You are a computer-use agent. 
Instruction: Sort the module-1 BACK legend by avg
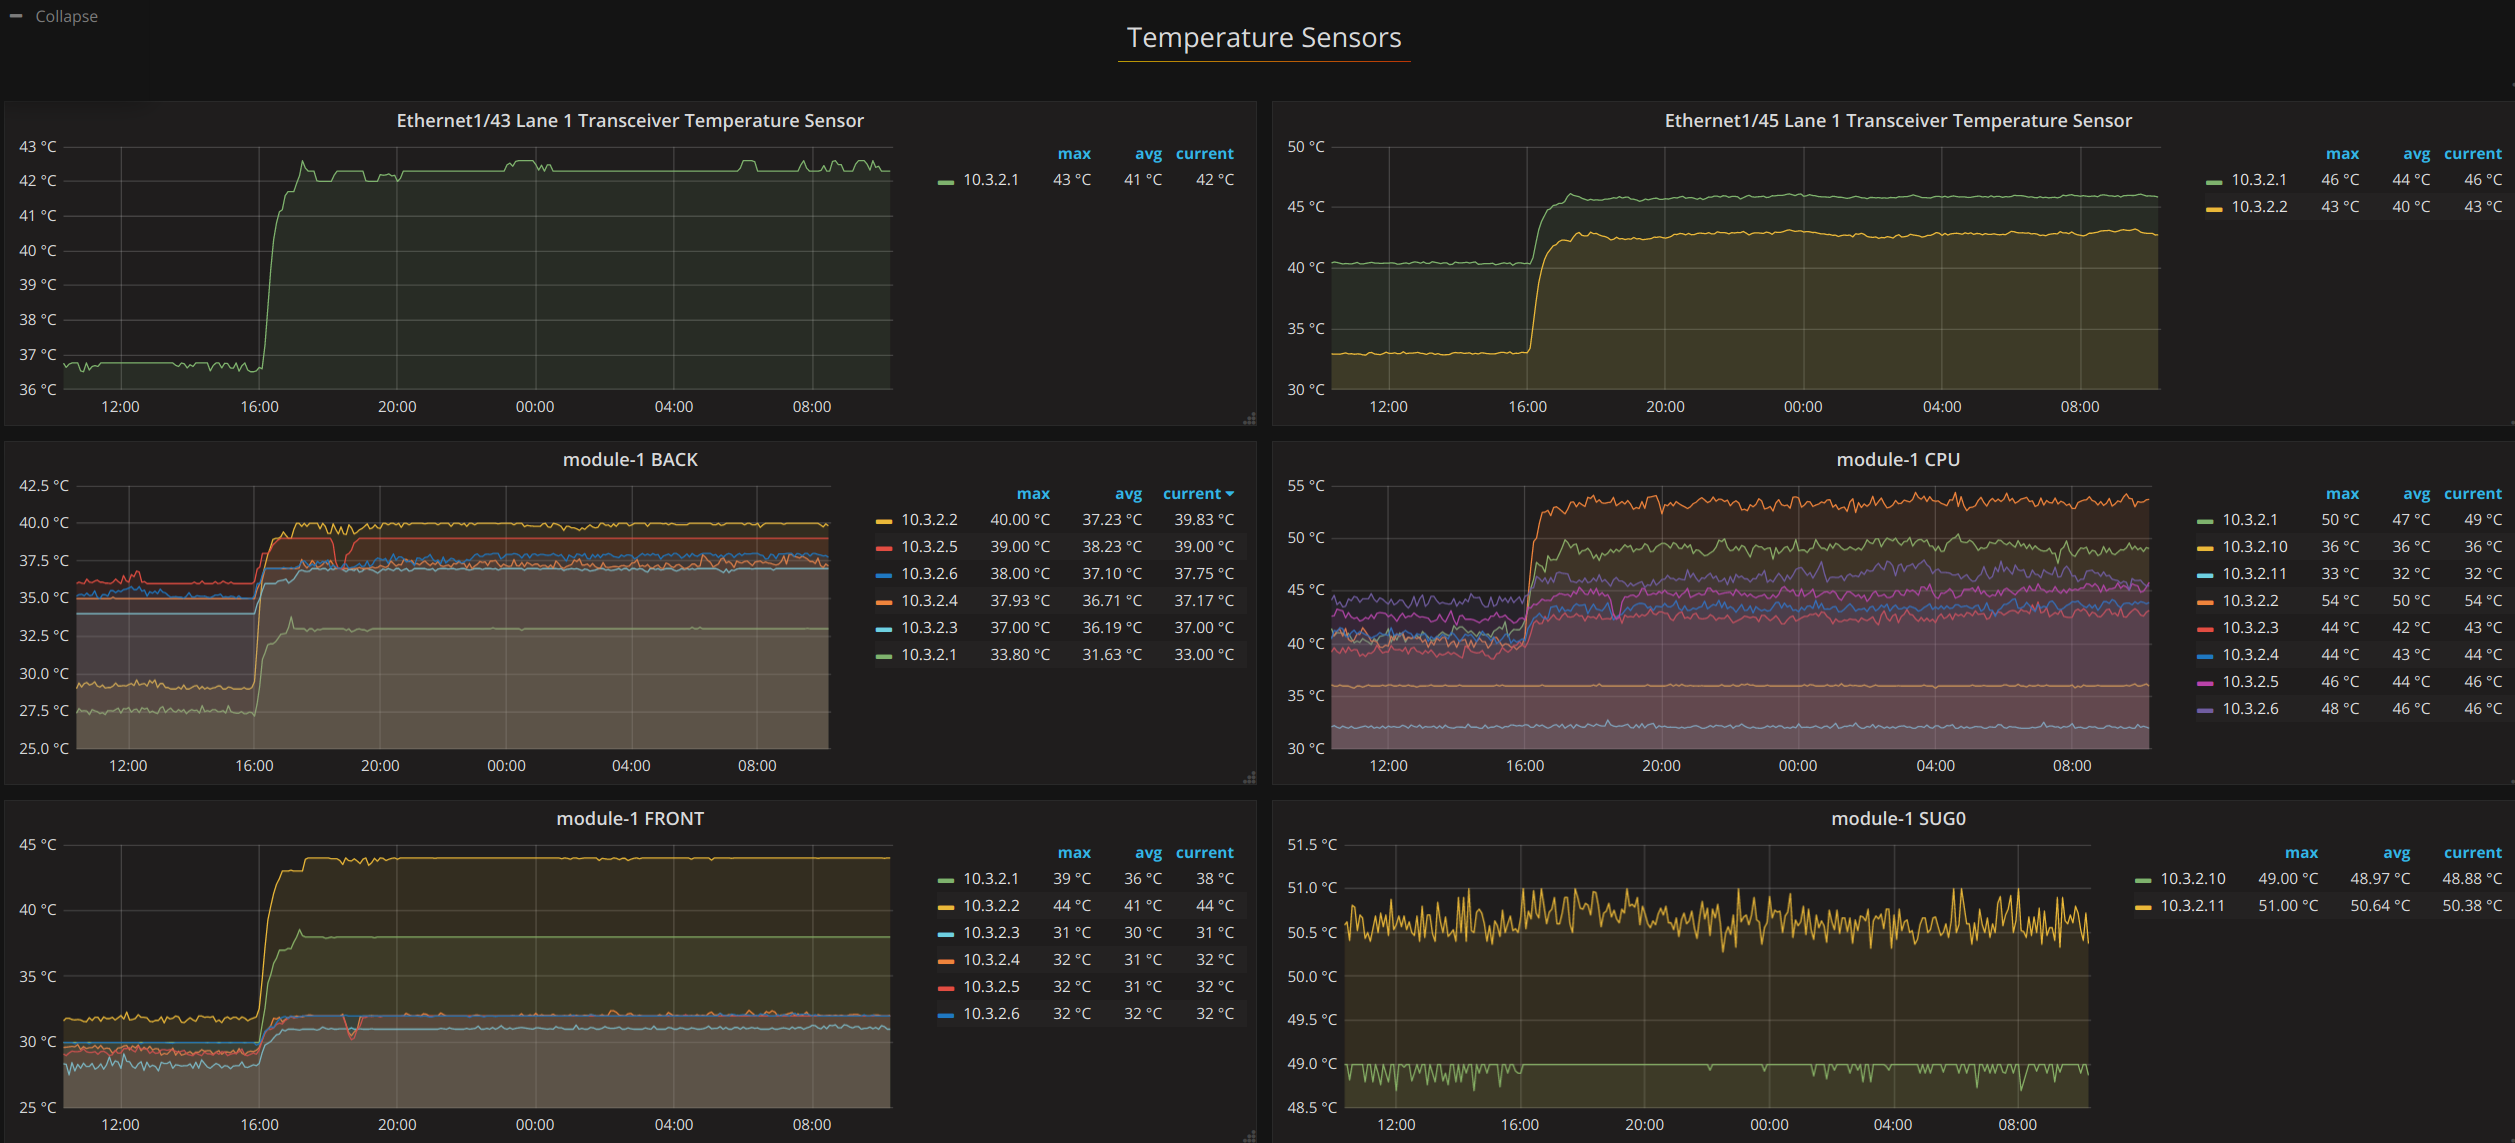pyautogui.click(x=1128, y=494)
